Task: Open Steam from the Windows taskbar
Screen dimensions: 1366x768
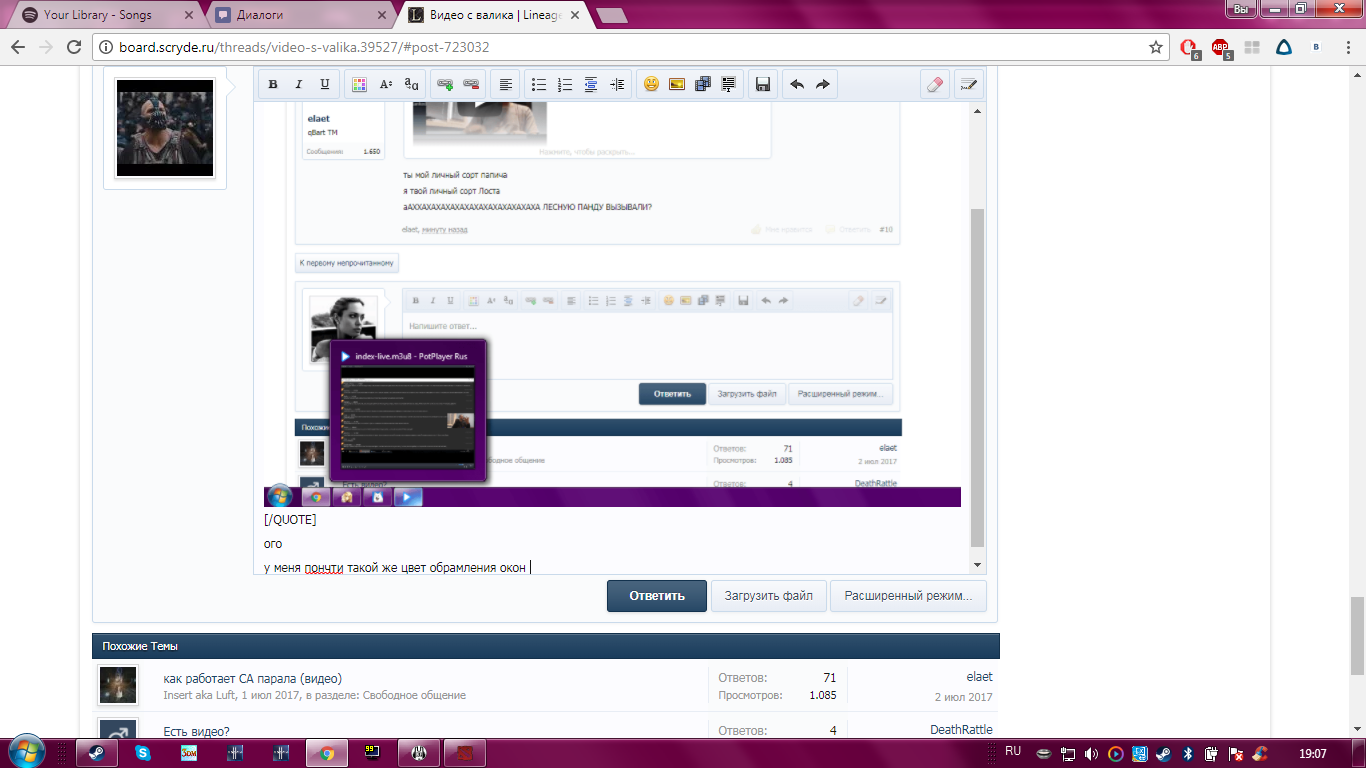Action: coord(97,752)
